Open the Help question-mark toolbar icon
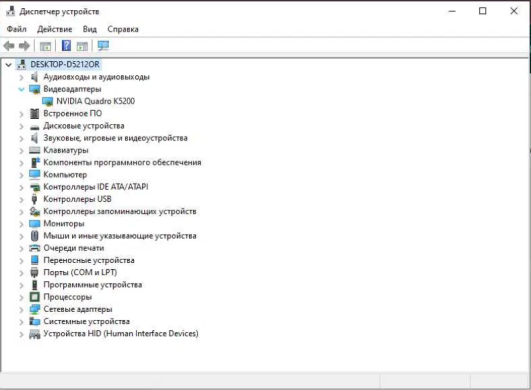The width and height of the screenshot is (531, 390). (x=66, y=45)
